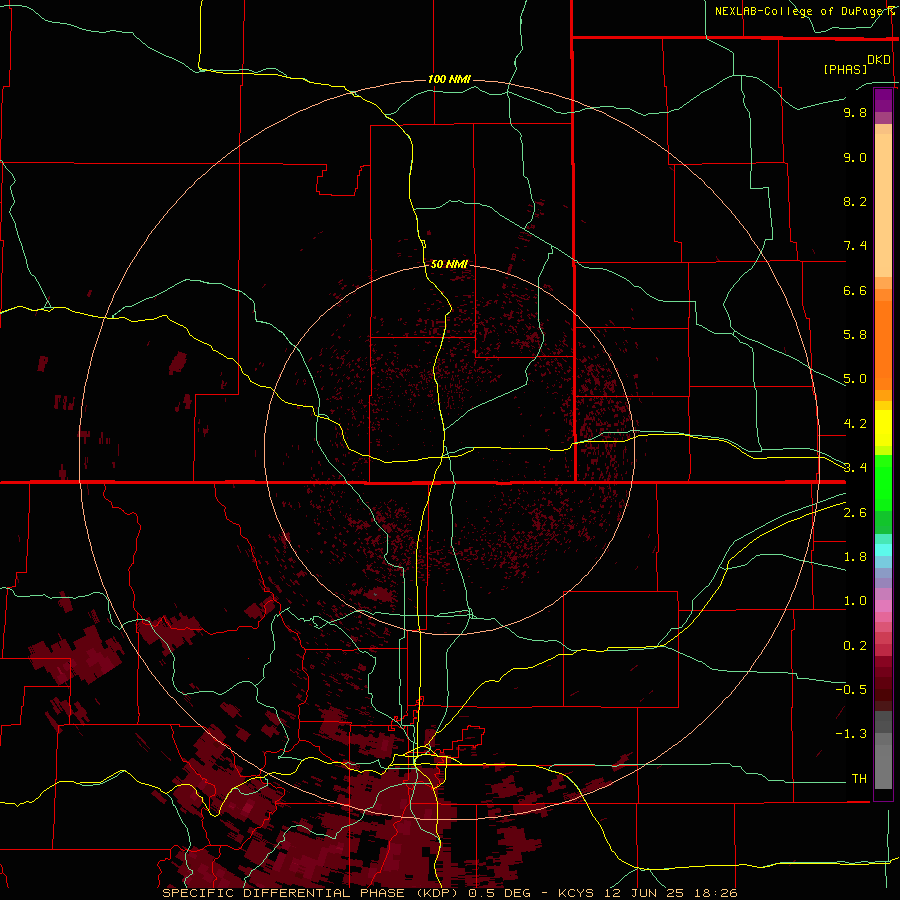Click the DKD legend unit label
Screen dimensions: 900x900
[879, 60]
